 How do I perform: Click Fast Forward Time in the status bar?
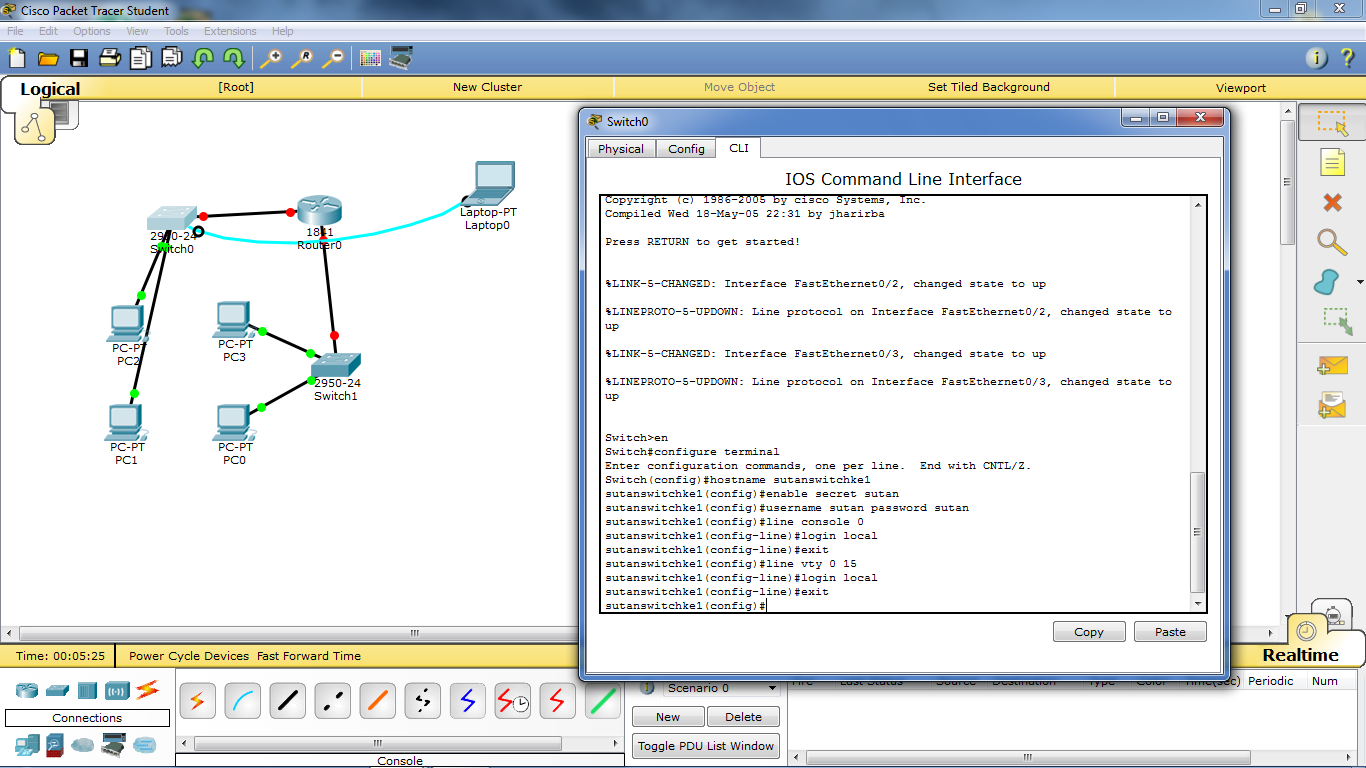click(x=309, y=656)
